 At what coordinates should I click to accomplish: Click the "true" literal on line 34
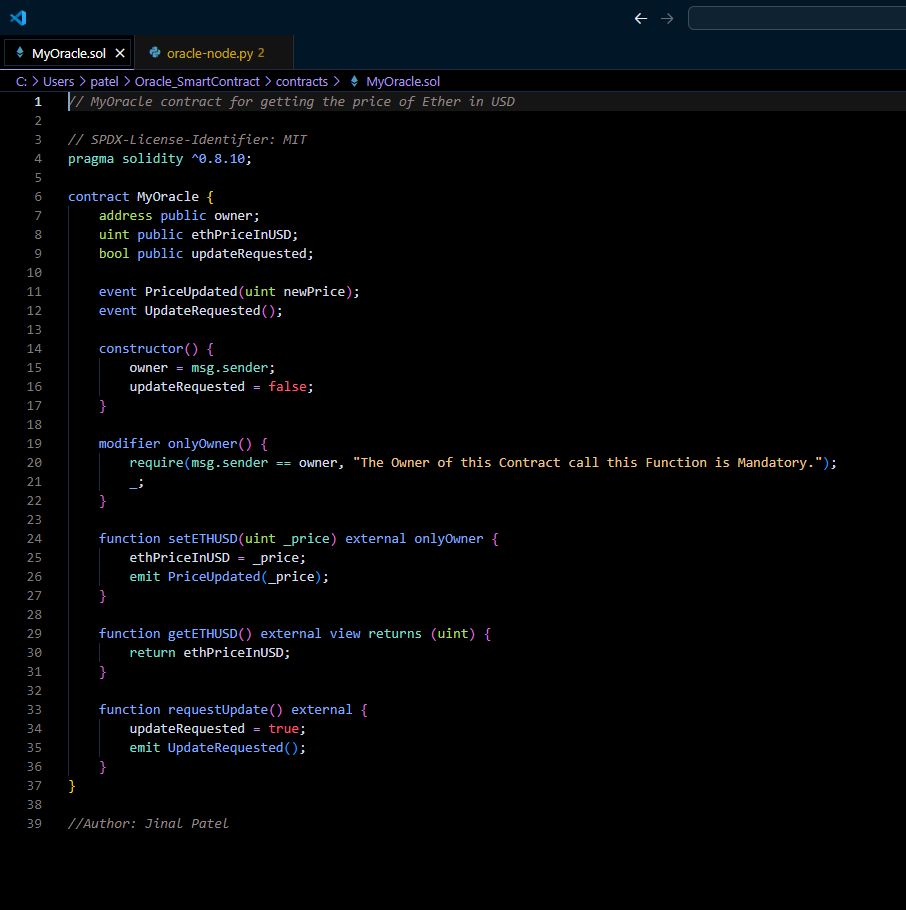[x=284, y=729]
